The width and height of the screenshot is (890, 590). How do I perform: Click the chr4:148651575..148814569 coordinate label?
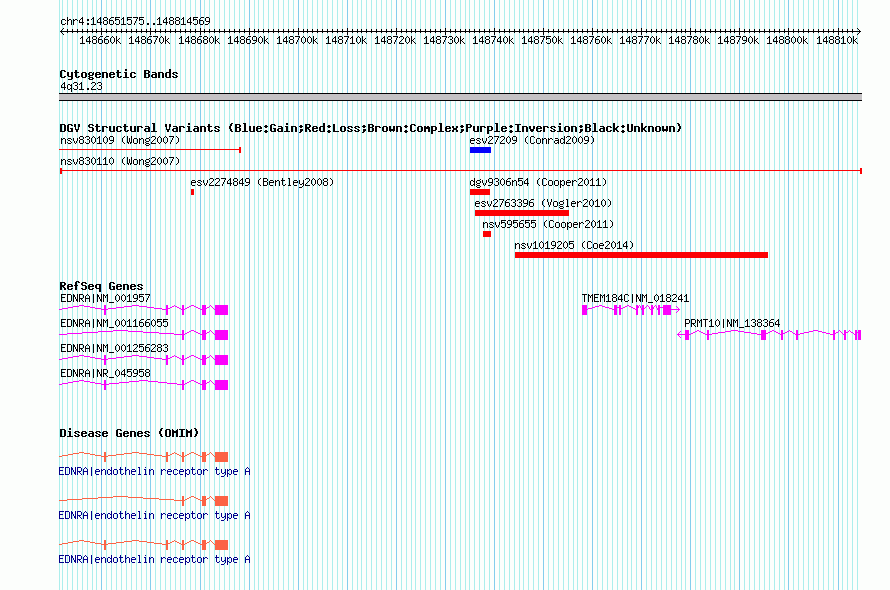[135, 21]
